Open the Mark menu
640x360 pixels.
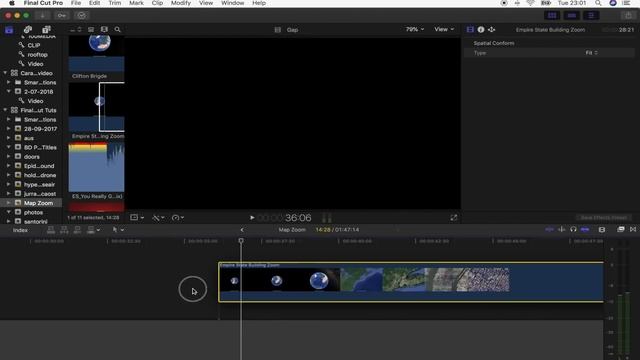136,3
